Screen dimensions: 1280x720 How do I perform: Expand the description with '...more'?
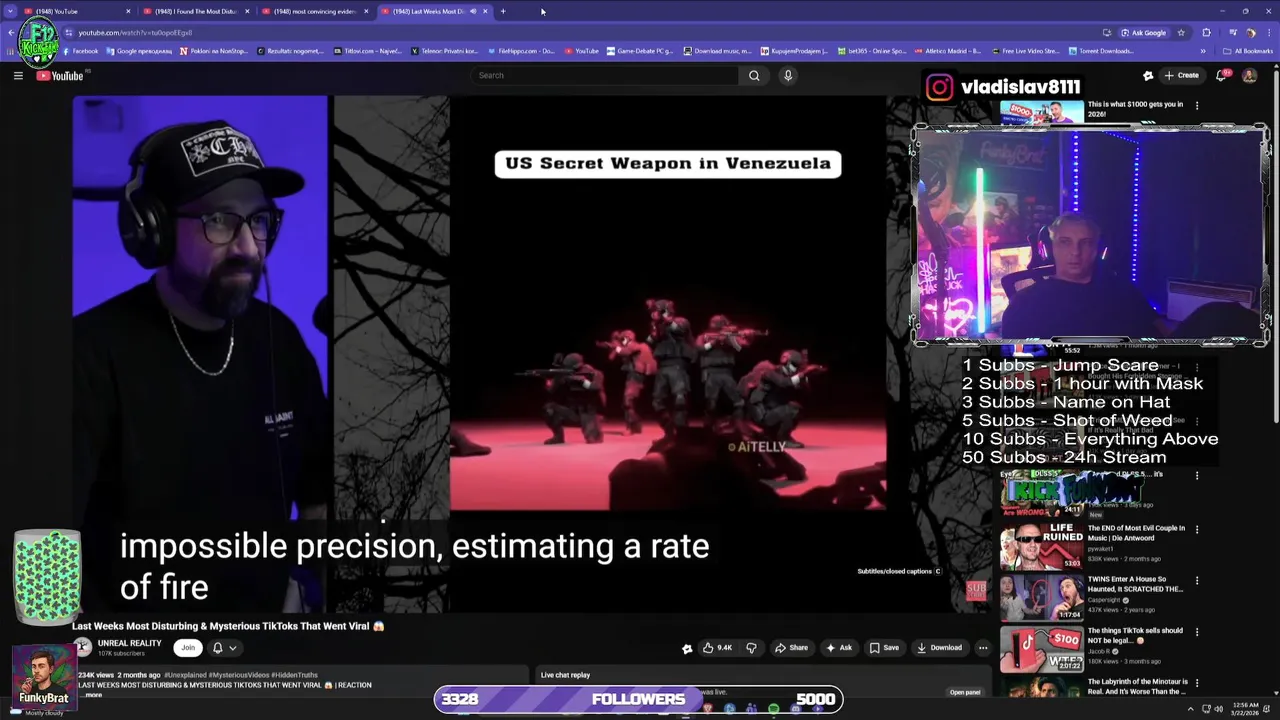(91, 694)
